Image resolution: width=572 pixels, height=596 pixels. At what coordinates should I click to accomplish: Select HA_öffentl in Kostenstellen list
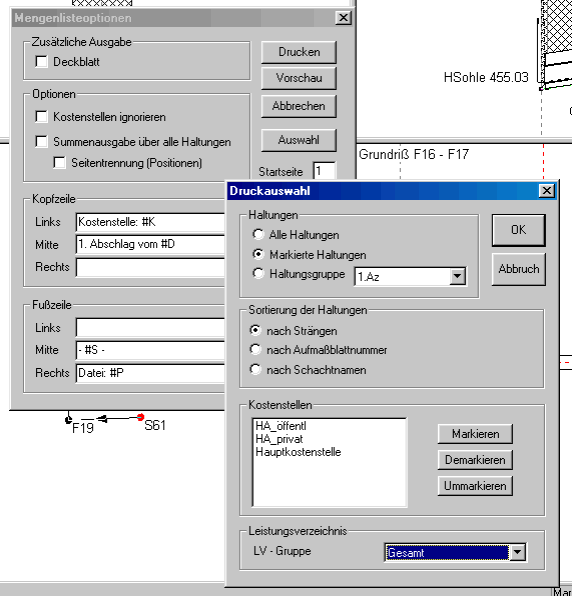[x=281, y=426]
